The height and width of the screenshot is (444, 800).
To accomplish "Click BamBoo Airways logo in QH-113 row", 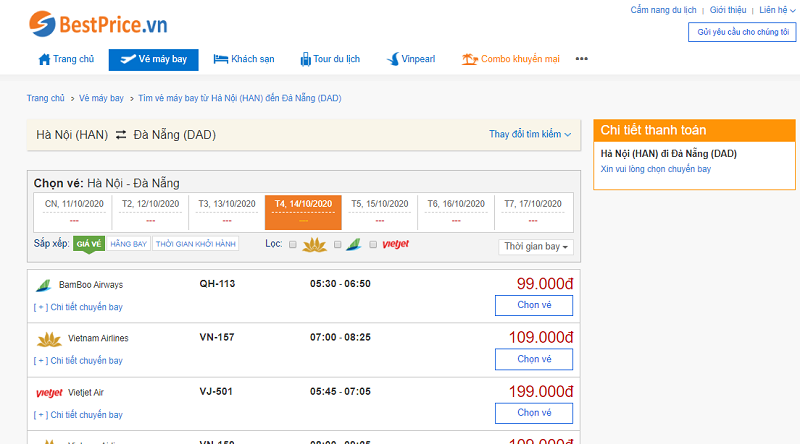I will pos(44,285).
